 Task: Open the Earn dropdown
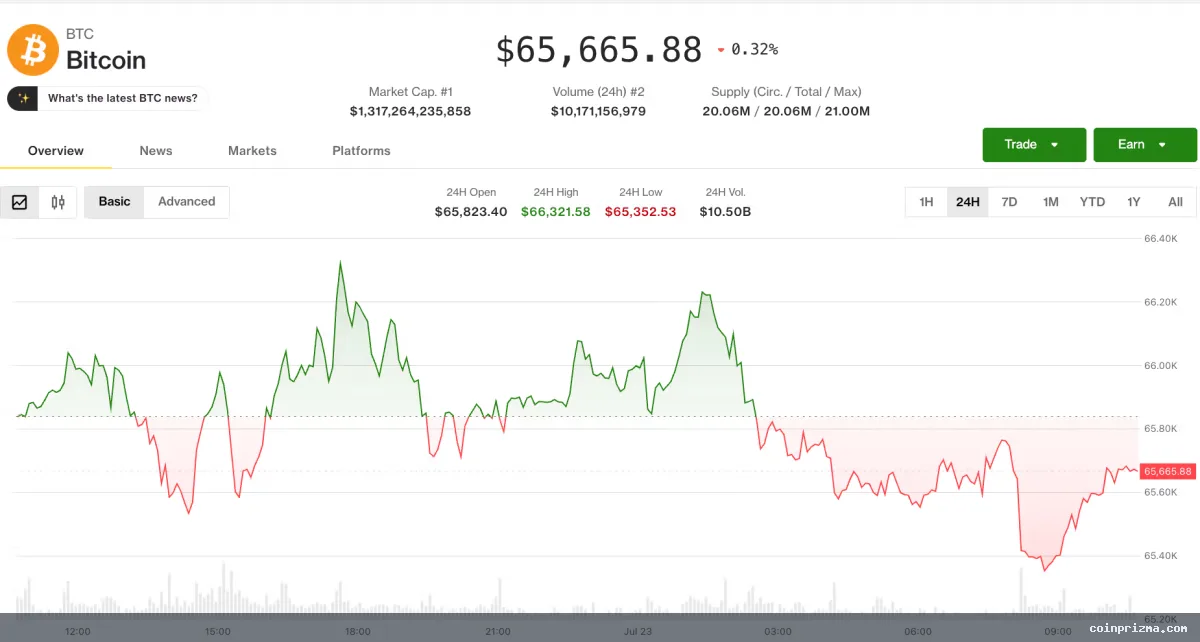click(1145, 145)
